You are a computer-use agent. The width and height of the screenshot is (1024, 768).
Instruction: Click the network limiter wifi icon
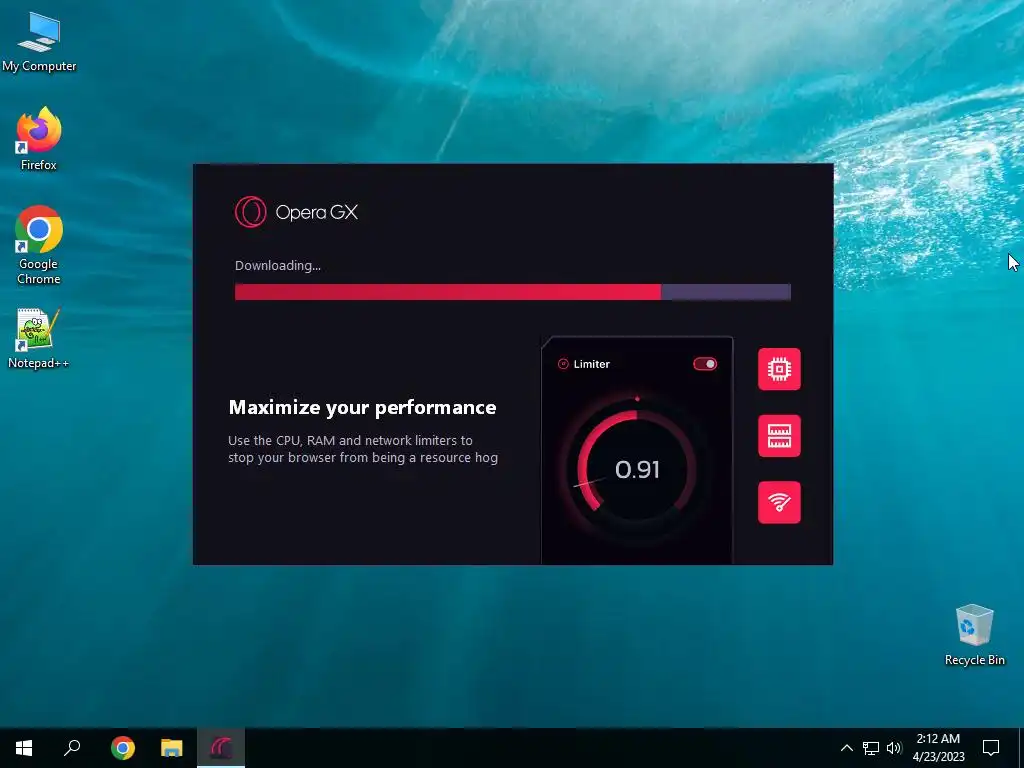point(779,502)
